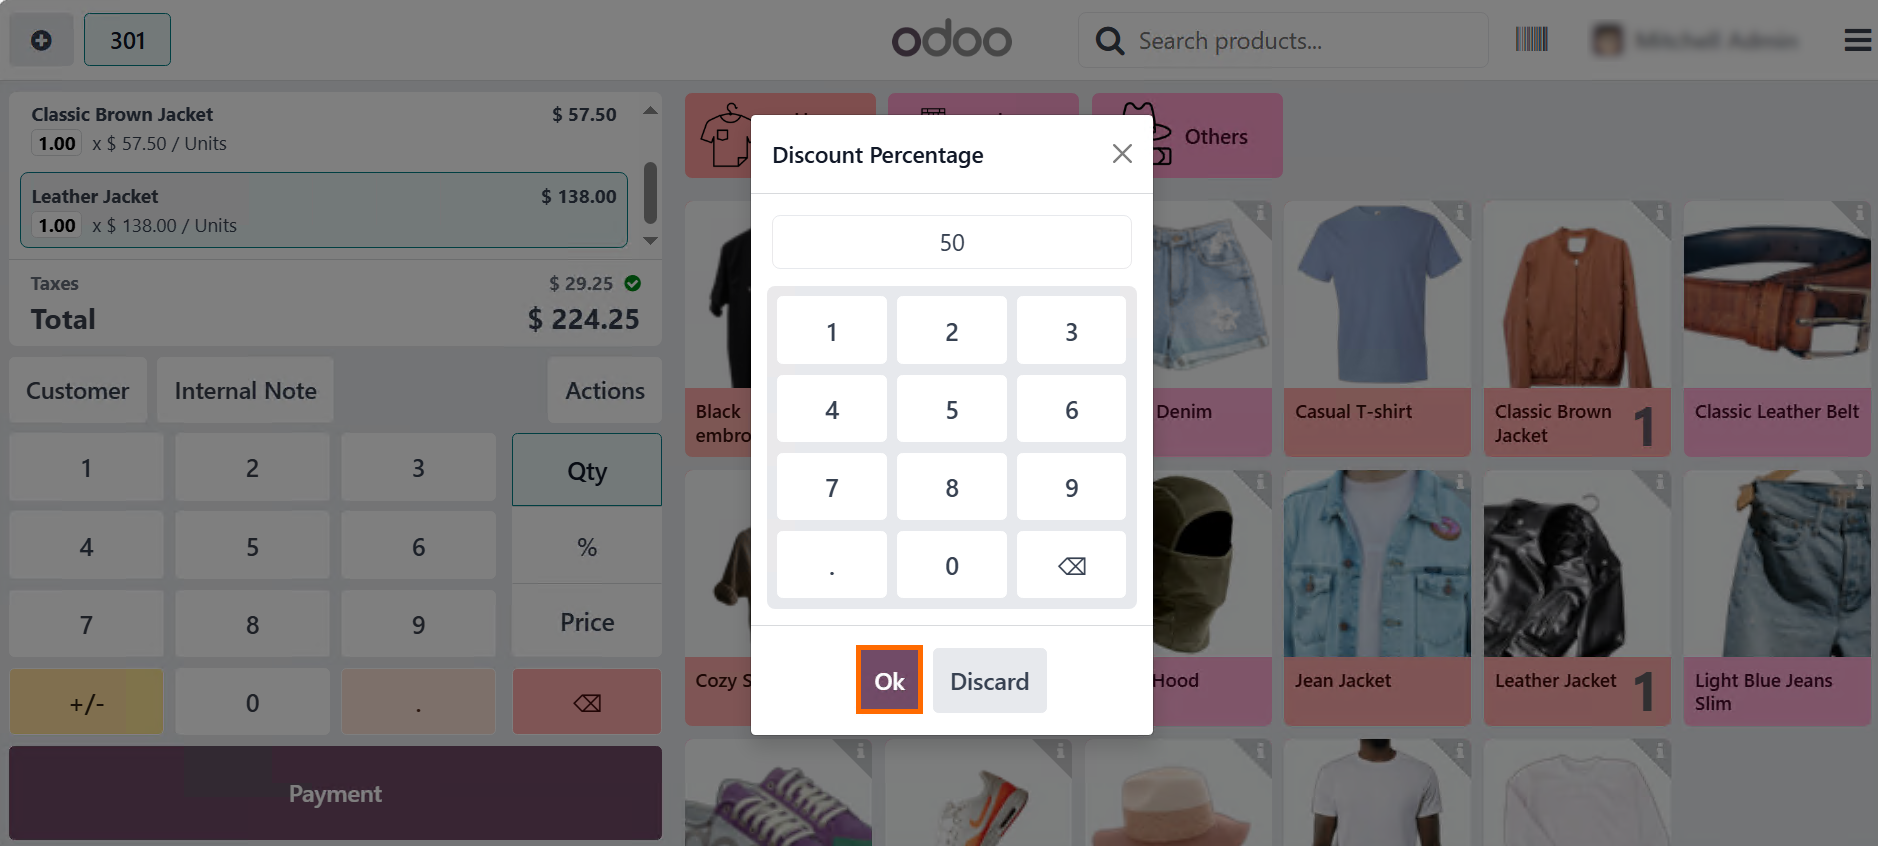This screenshot has width=1878, height=846.
Task: Click the backspace key in discount dialog
Action: (1071, 566)
